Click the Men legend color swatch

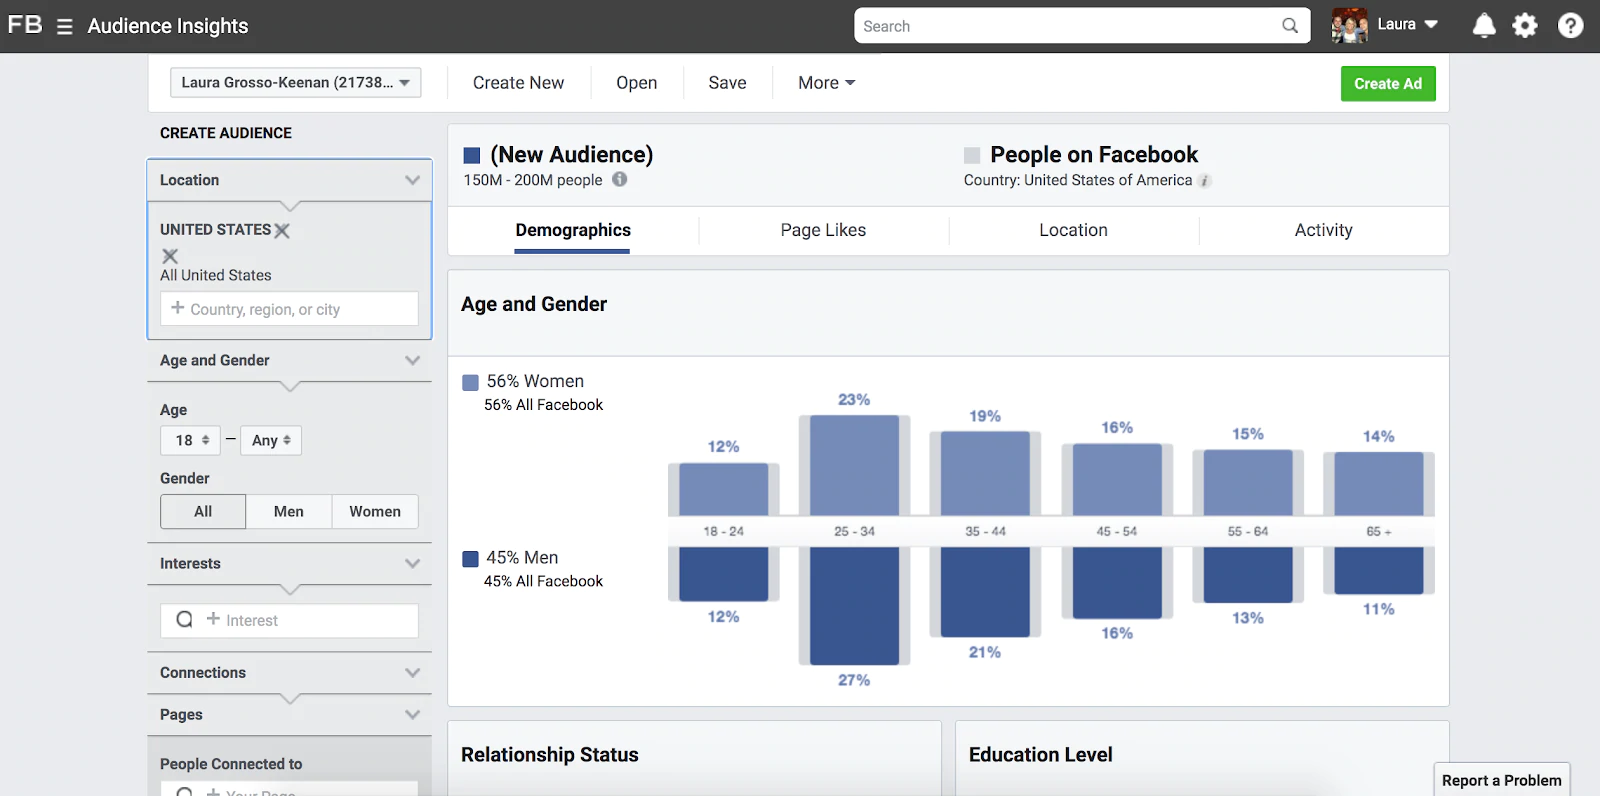470,559
